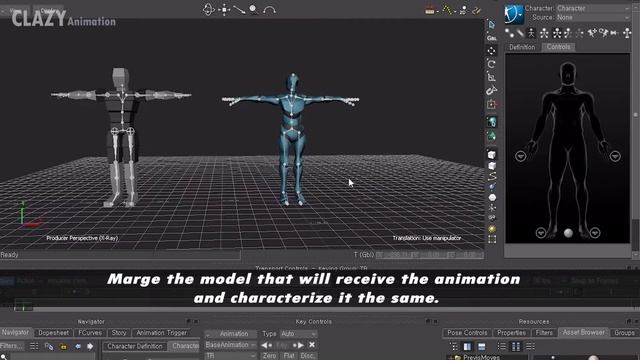This screenshot has width=640, height=360.
Task: Select the Character Definition tab
Action: tap(135, 346)
